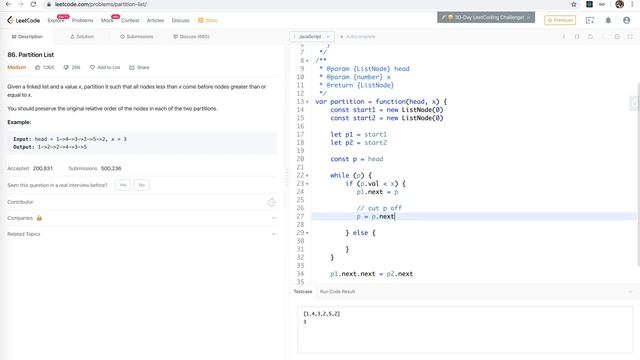Image resolution: width=640 pixels, height=360 pixels.
Task: Switch to the Solution tab
Action: [x=82, y=37]
